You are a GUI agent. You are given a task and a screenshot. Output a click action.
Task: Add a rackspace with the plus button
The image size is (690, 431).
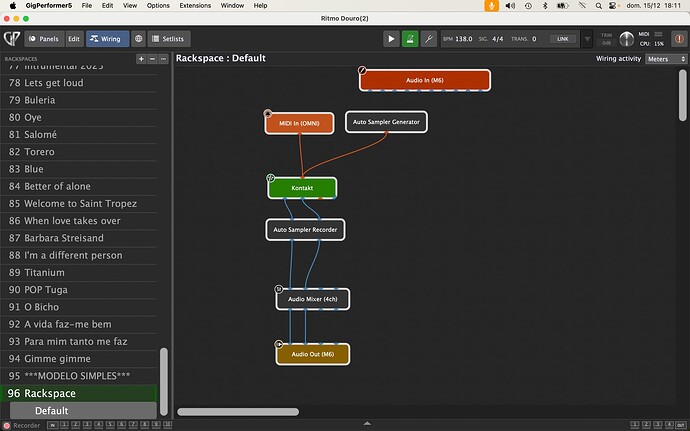pos(141,59)
